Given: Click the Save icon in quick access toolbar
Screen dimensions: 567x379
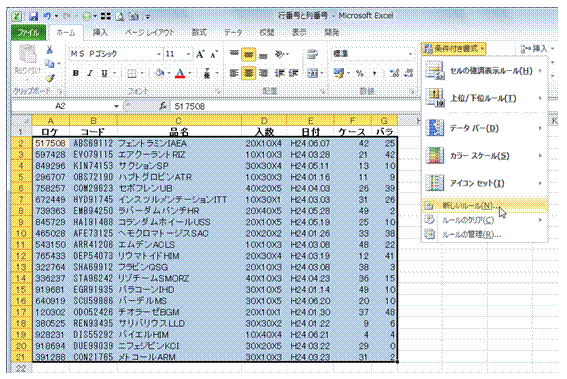Looking at the screenshot, I should [34, 16].
